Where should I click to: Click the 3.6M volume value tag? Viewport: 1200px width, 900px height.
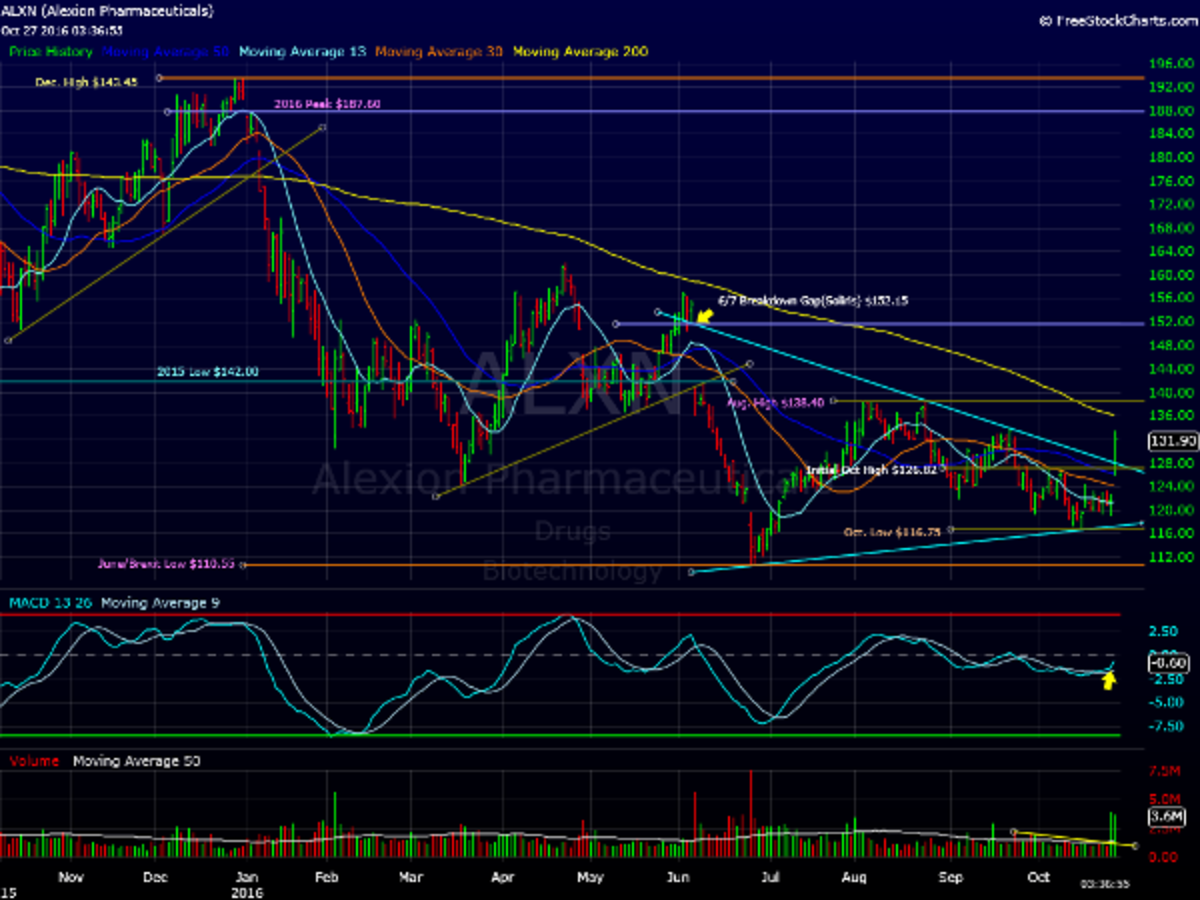[1166, 817]
